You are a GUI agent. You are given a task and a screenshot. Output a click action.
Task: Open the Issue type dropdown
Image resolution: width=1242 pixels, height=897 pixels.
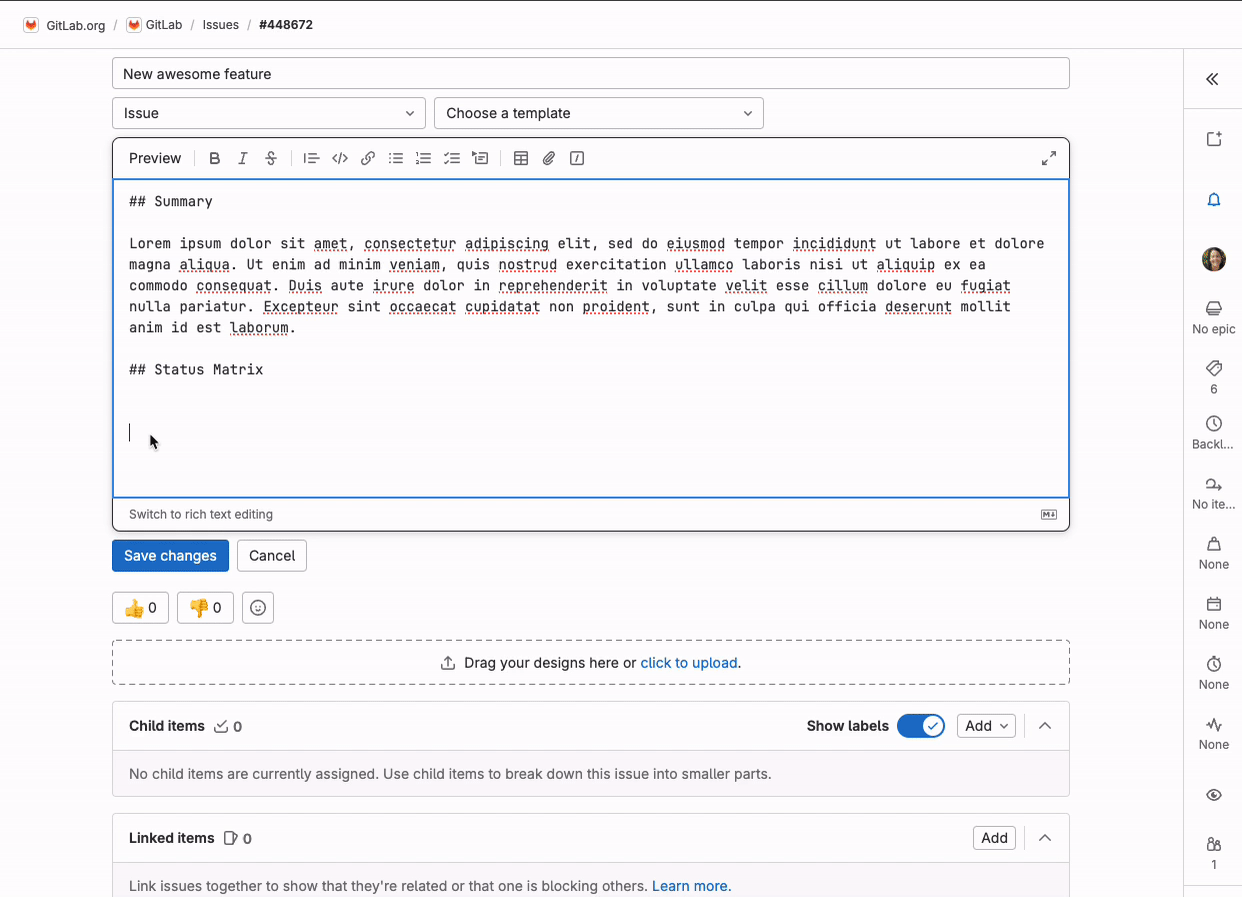269,113
